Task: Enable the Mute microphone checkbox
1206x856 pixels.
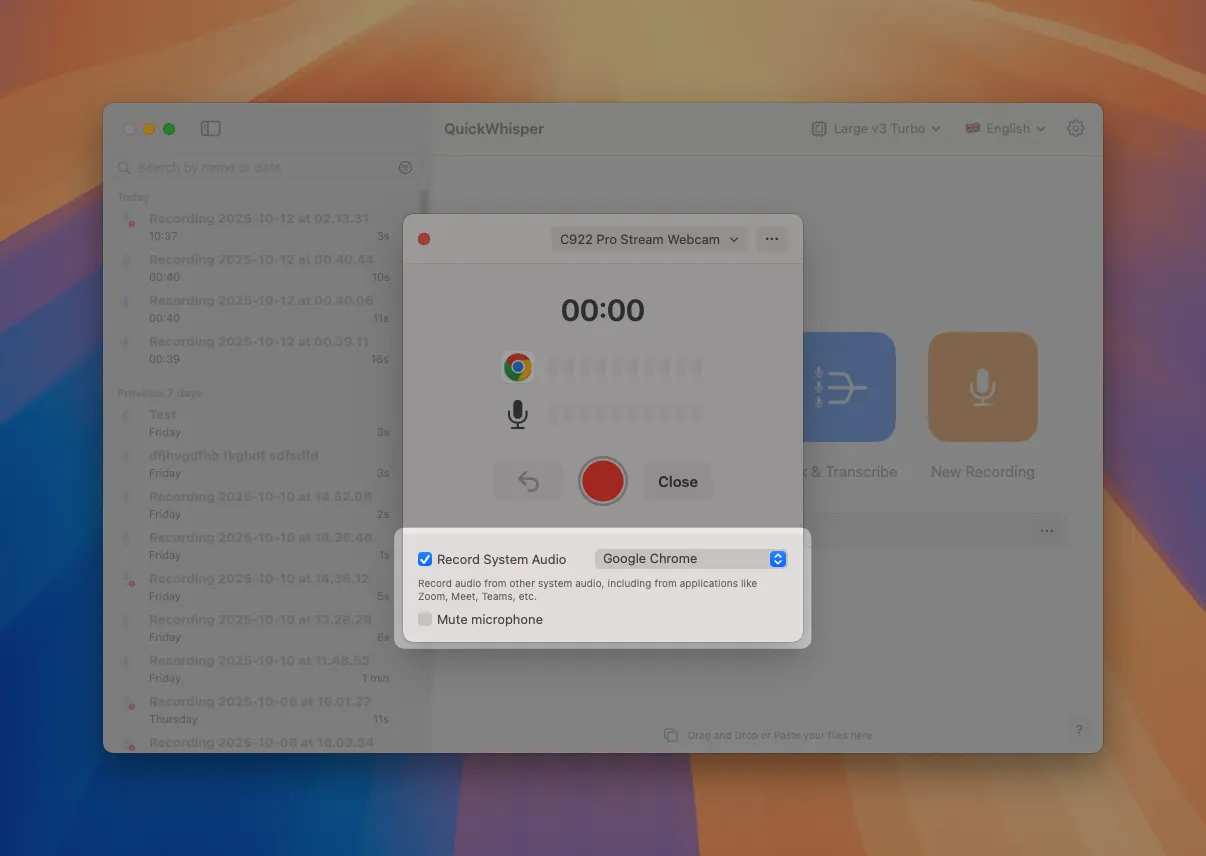Action: pos(425,619)
